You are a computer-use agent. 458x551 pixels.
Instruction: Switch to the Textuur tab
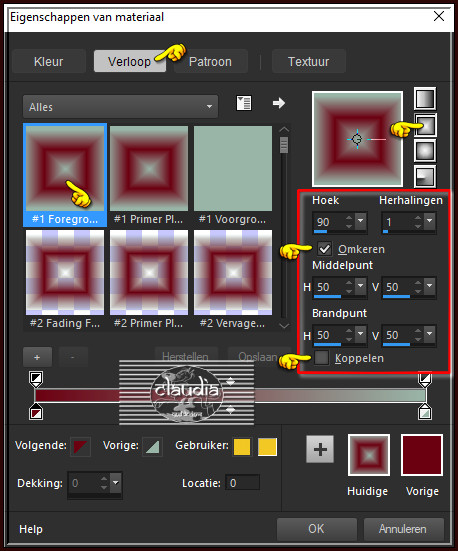point(309,61)
